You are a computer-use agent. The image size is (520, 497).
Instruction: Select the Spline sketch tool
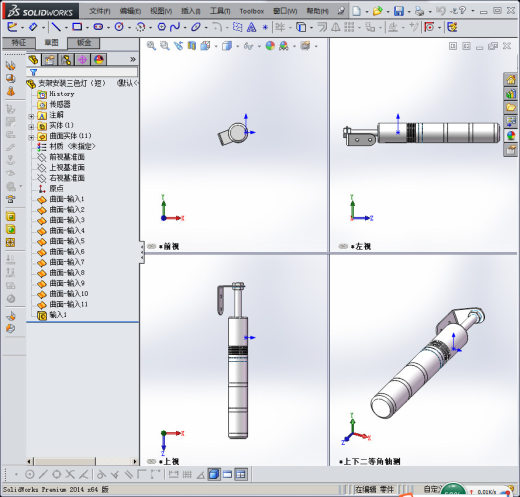coord(175,27)
